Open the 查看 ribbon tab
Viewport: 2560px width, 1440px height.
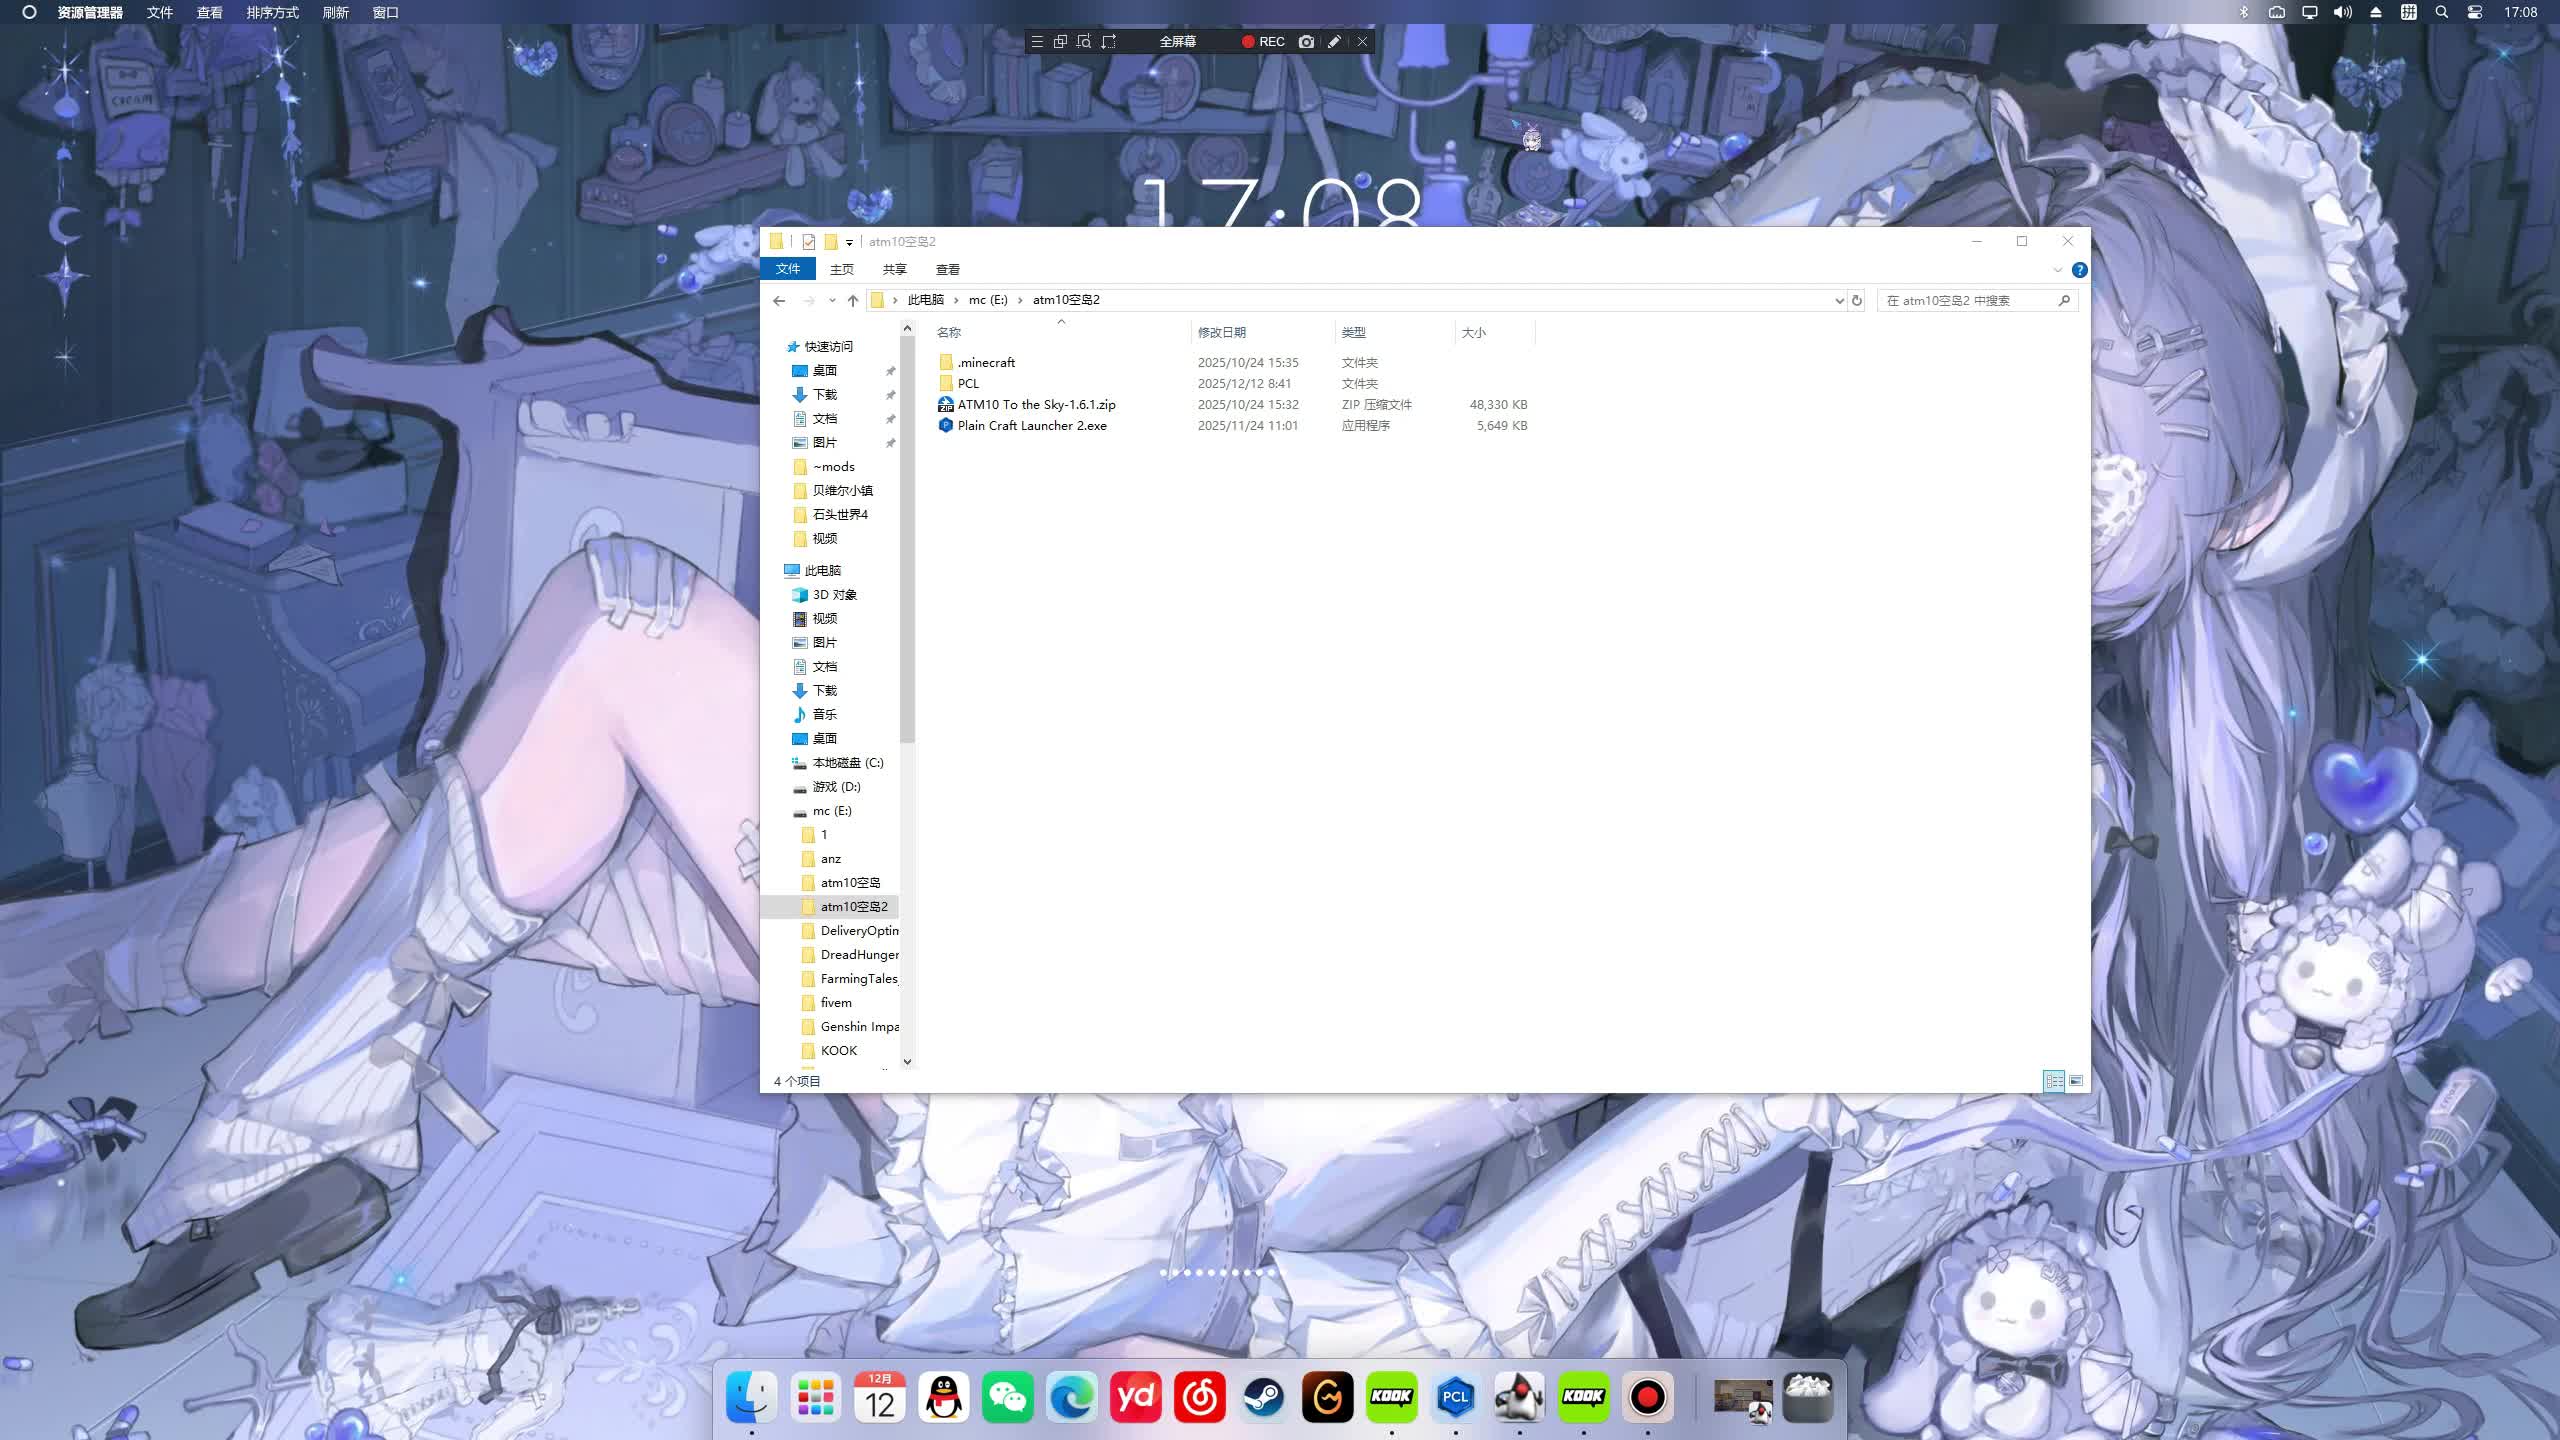coord(947,270)
